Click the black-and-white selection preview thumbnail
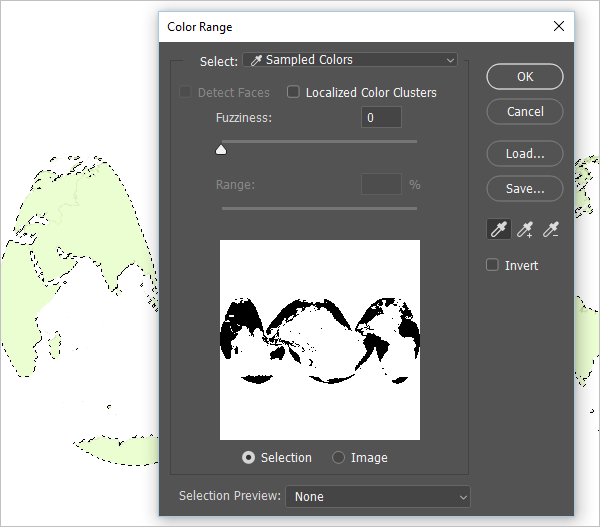 pyautogui.click(x=320, y=340)
